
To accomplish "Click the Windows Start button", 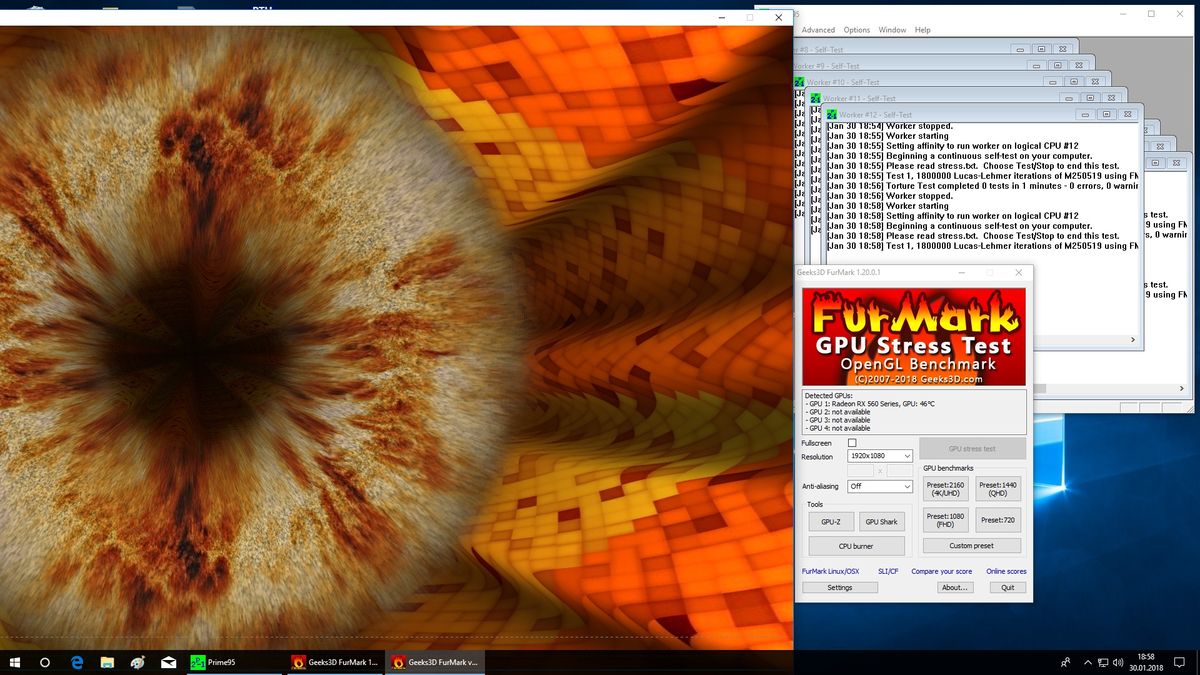I will click(x=14, y=662).
